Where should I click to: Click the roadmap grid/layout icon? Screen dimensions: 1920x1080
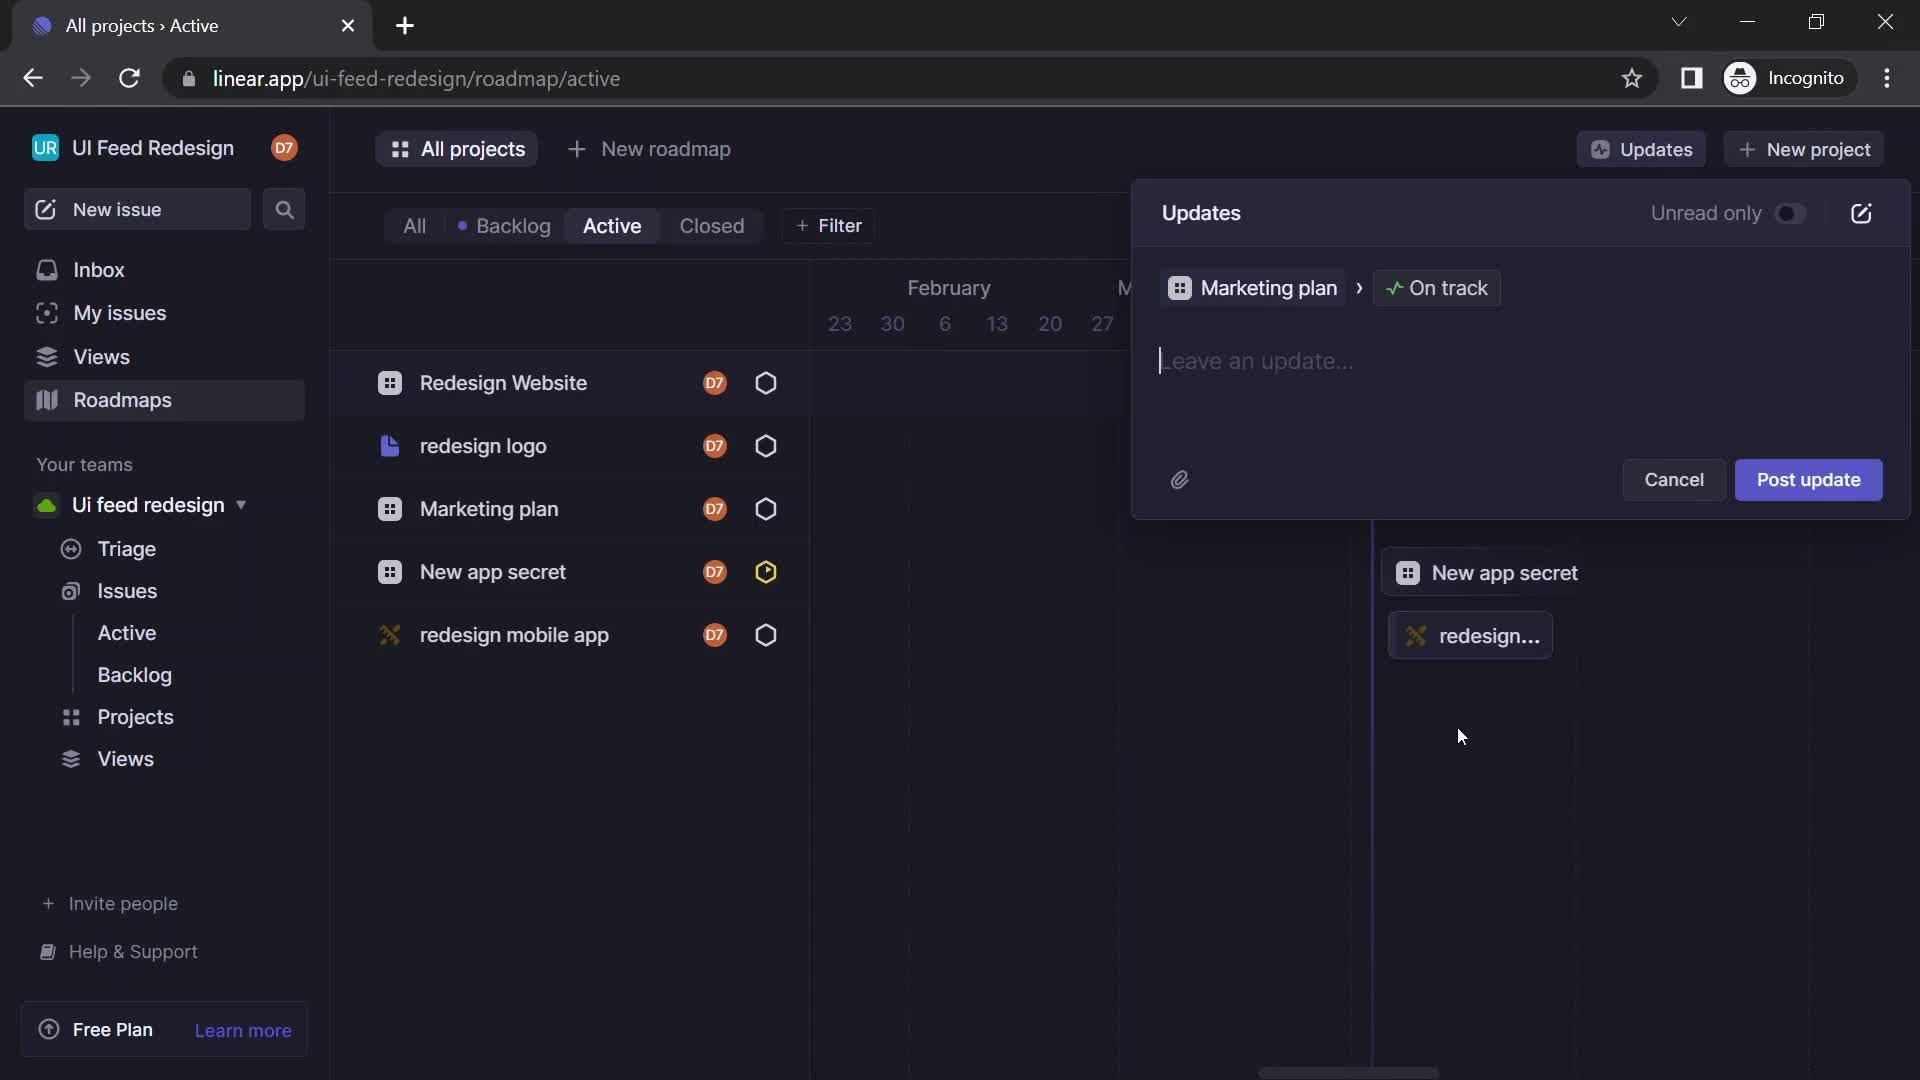[x=400, y=149]
